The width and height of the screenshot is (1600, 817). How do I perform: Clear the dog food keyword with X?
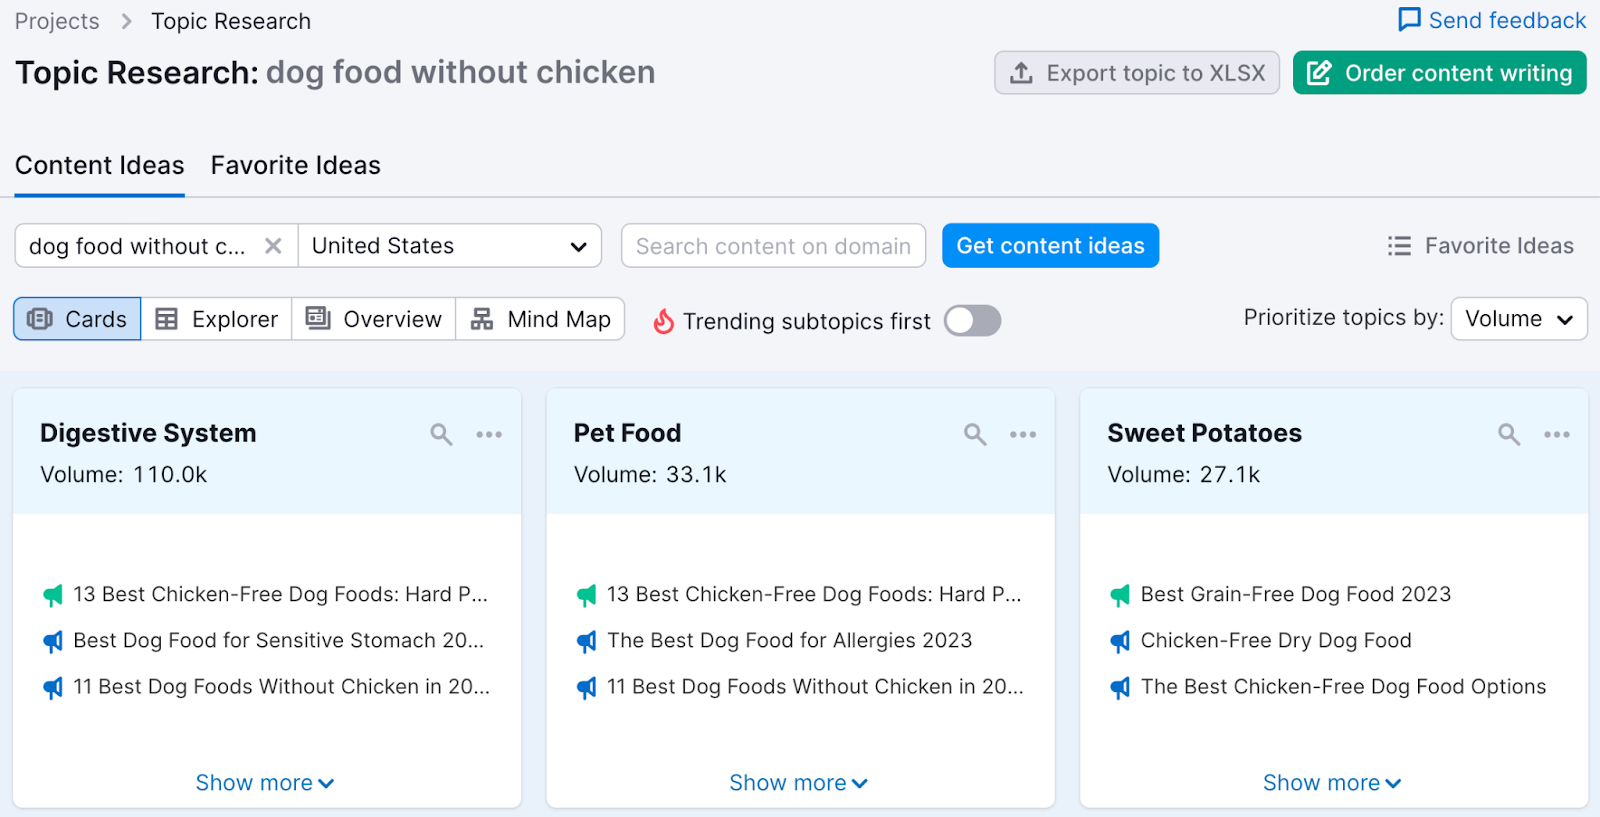[x=273, y=246]
